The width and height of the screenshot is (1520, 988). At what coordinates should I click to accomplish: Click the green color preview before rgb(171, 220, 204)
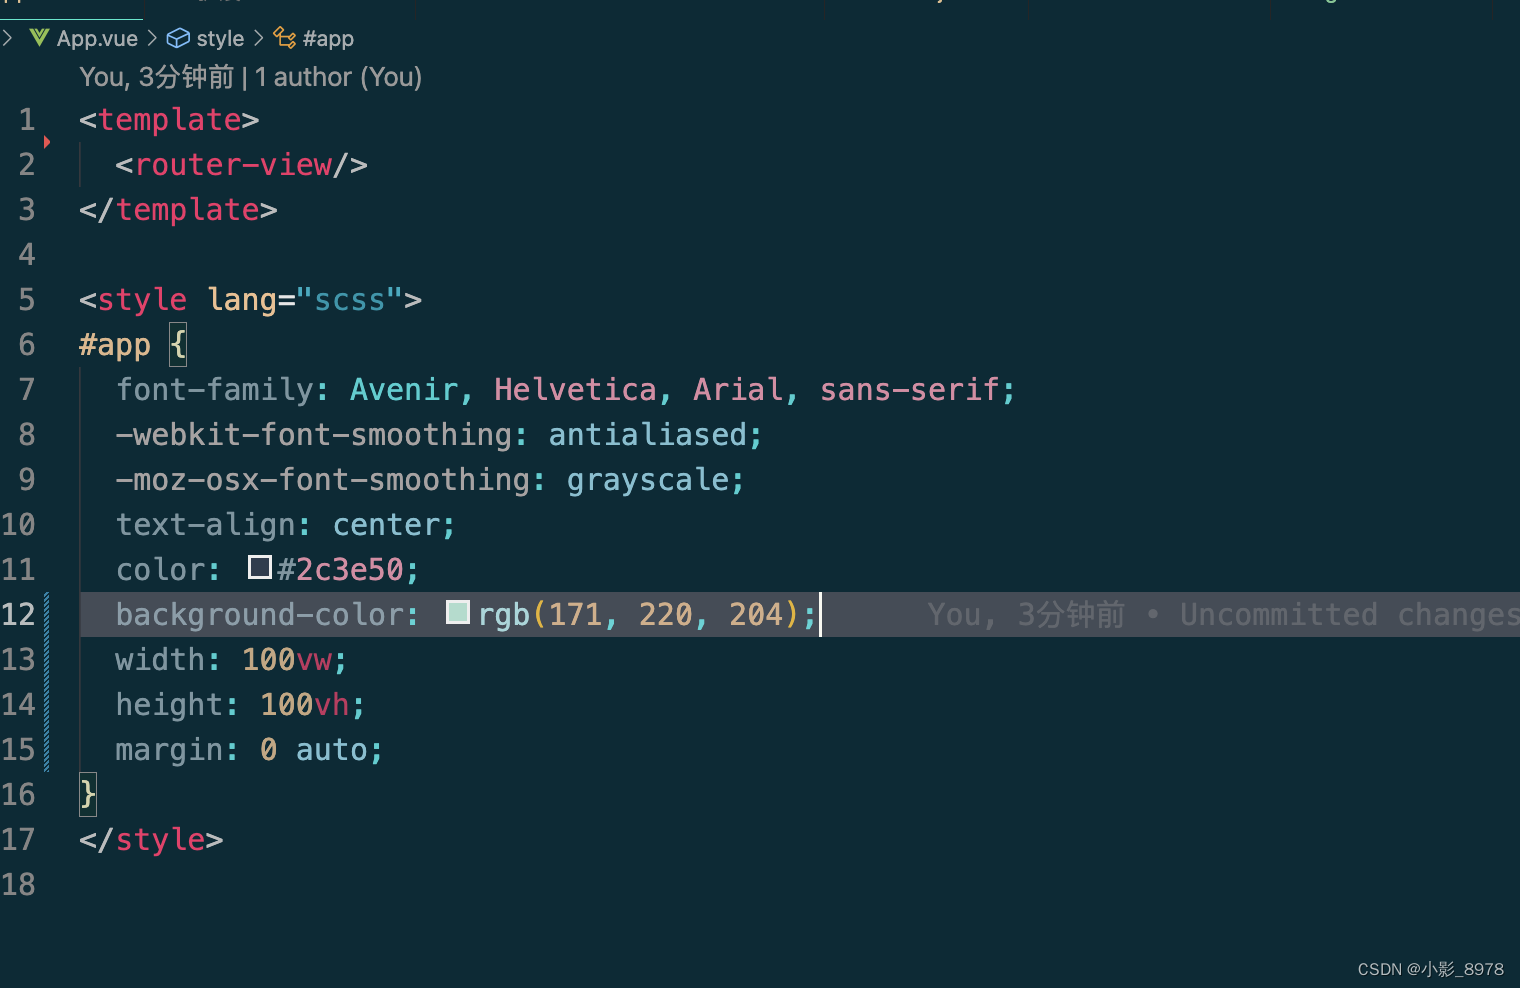457,612
